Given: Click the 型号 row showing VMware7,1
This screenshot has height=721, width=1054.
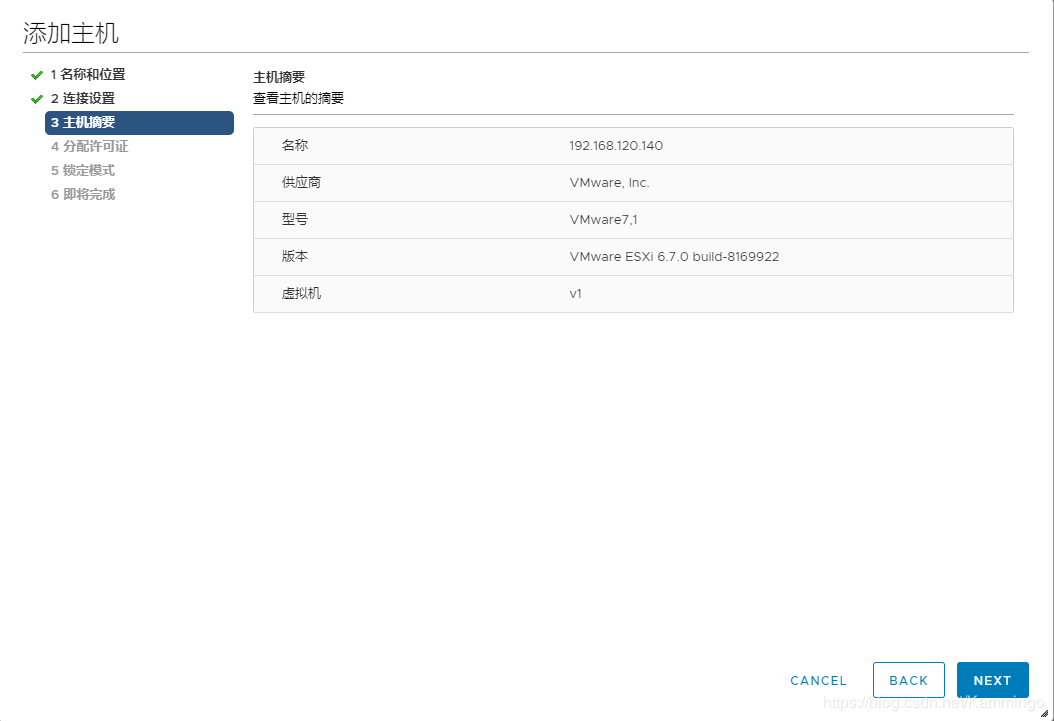Looking at the screenshot, I should click(x=633, y=219).
